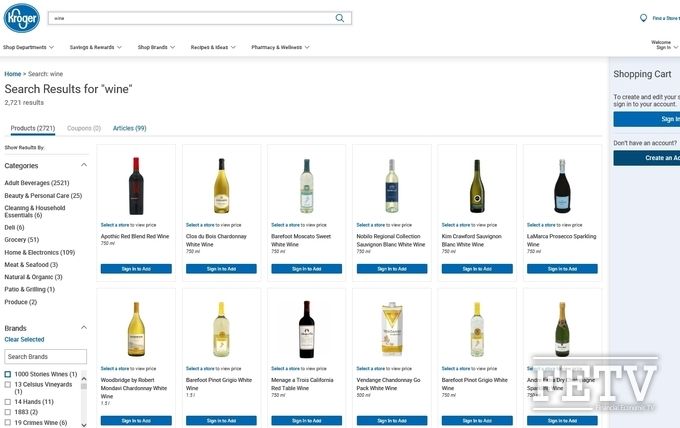Click the Create an Account button

[647, 158]
